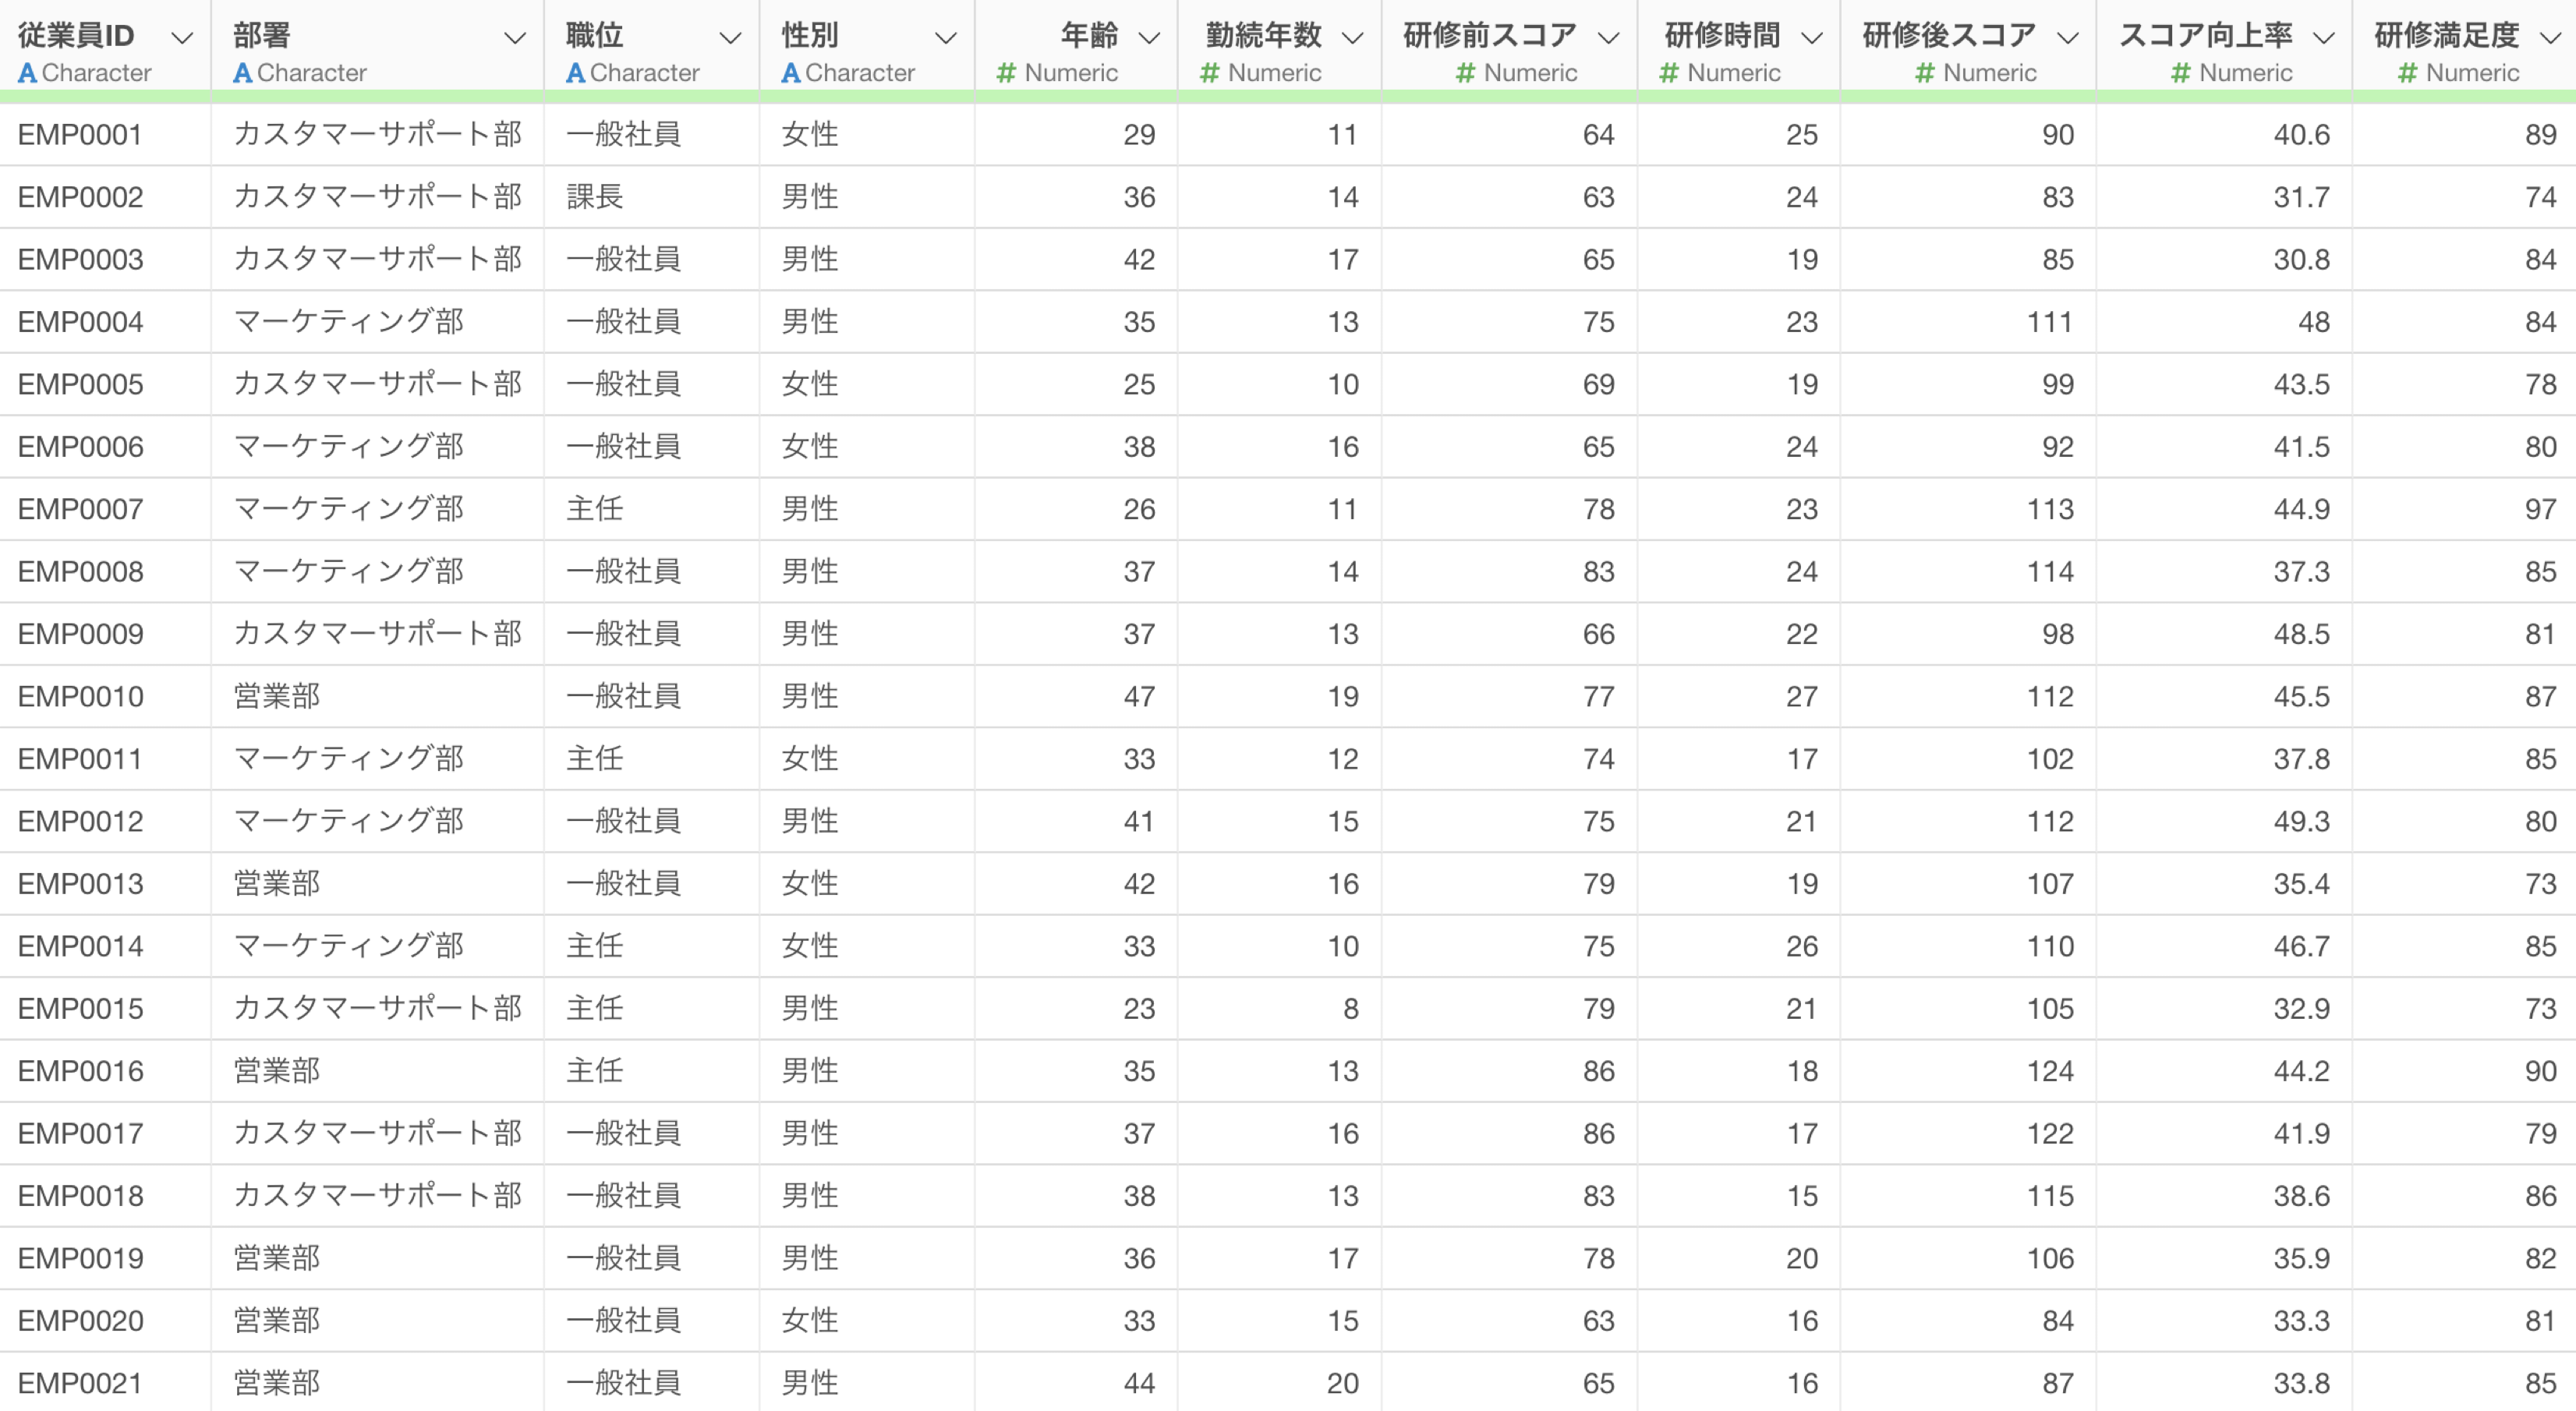This screenshot has height=1411, width=2576.
Task: Click the Numeric hash icon under 勤続年数
Action: point(1209,73)
